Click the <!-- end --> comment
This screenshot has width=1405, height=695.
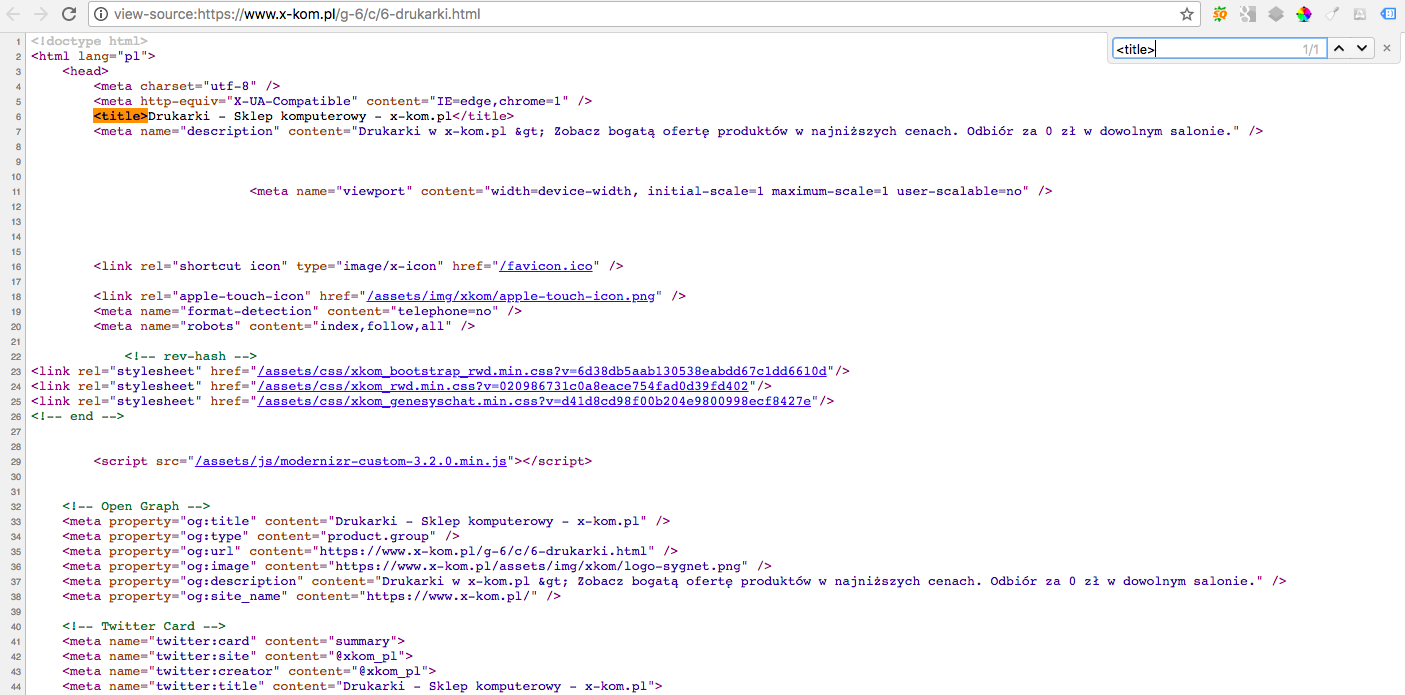(77, 416)
